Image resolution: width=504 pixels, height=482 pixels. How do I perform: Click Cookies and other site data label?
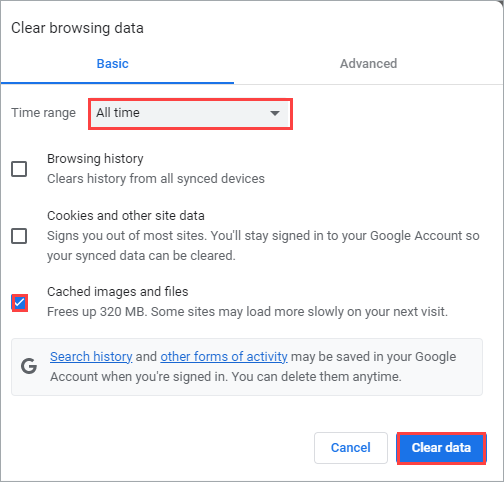(x=126, y=216)
